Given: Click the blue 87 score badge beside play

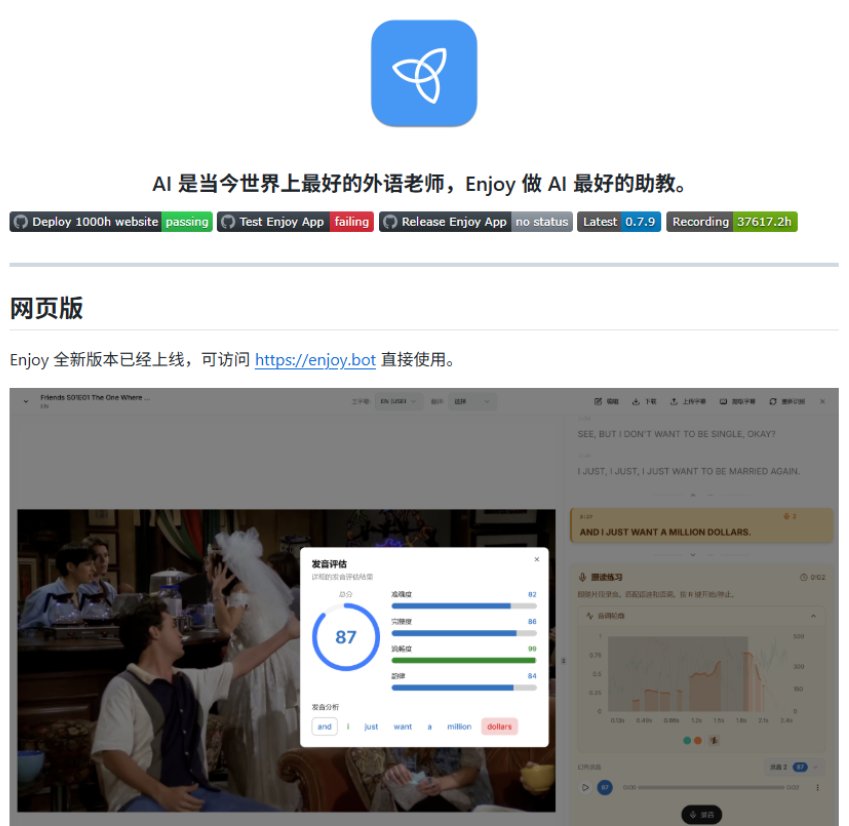Looking at the screenshot, I should pos(605,788).
